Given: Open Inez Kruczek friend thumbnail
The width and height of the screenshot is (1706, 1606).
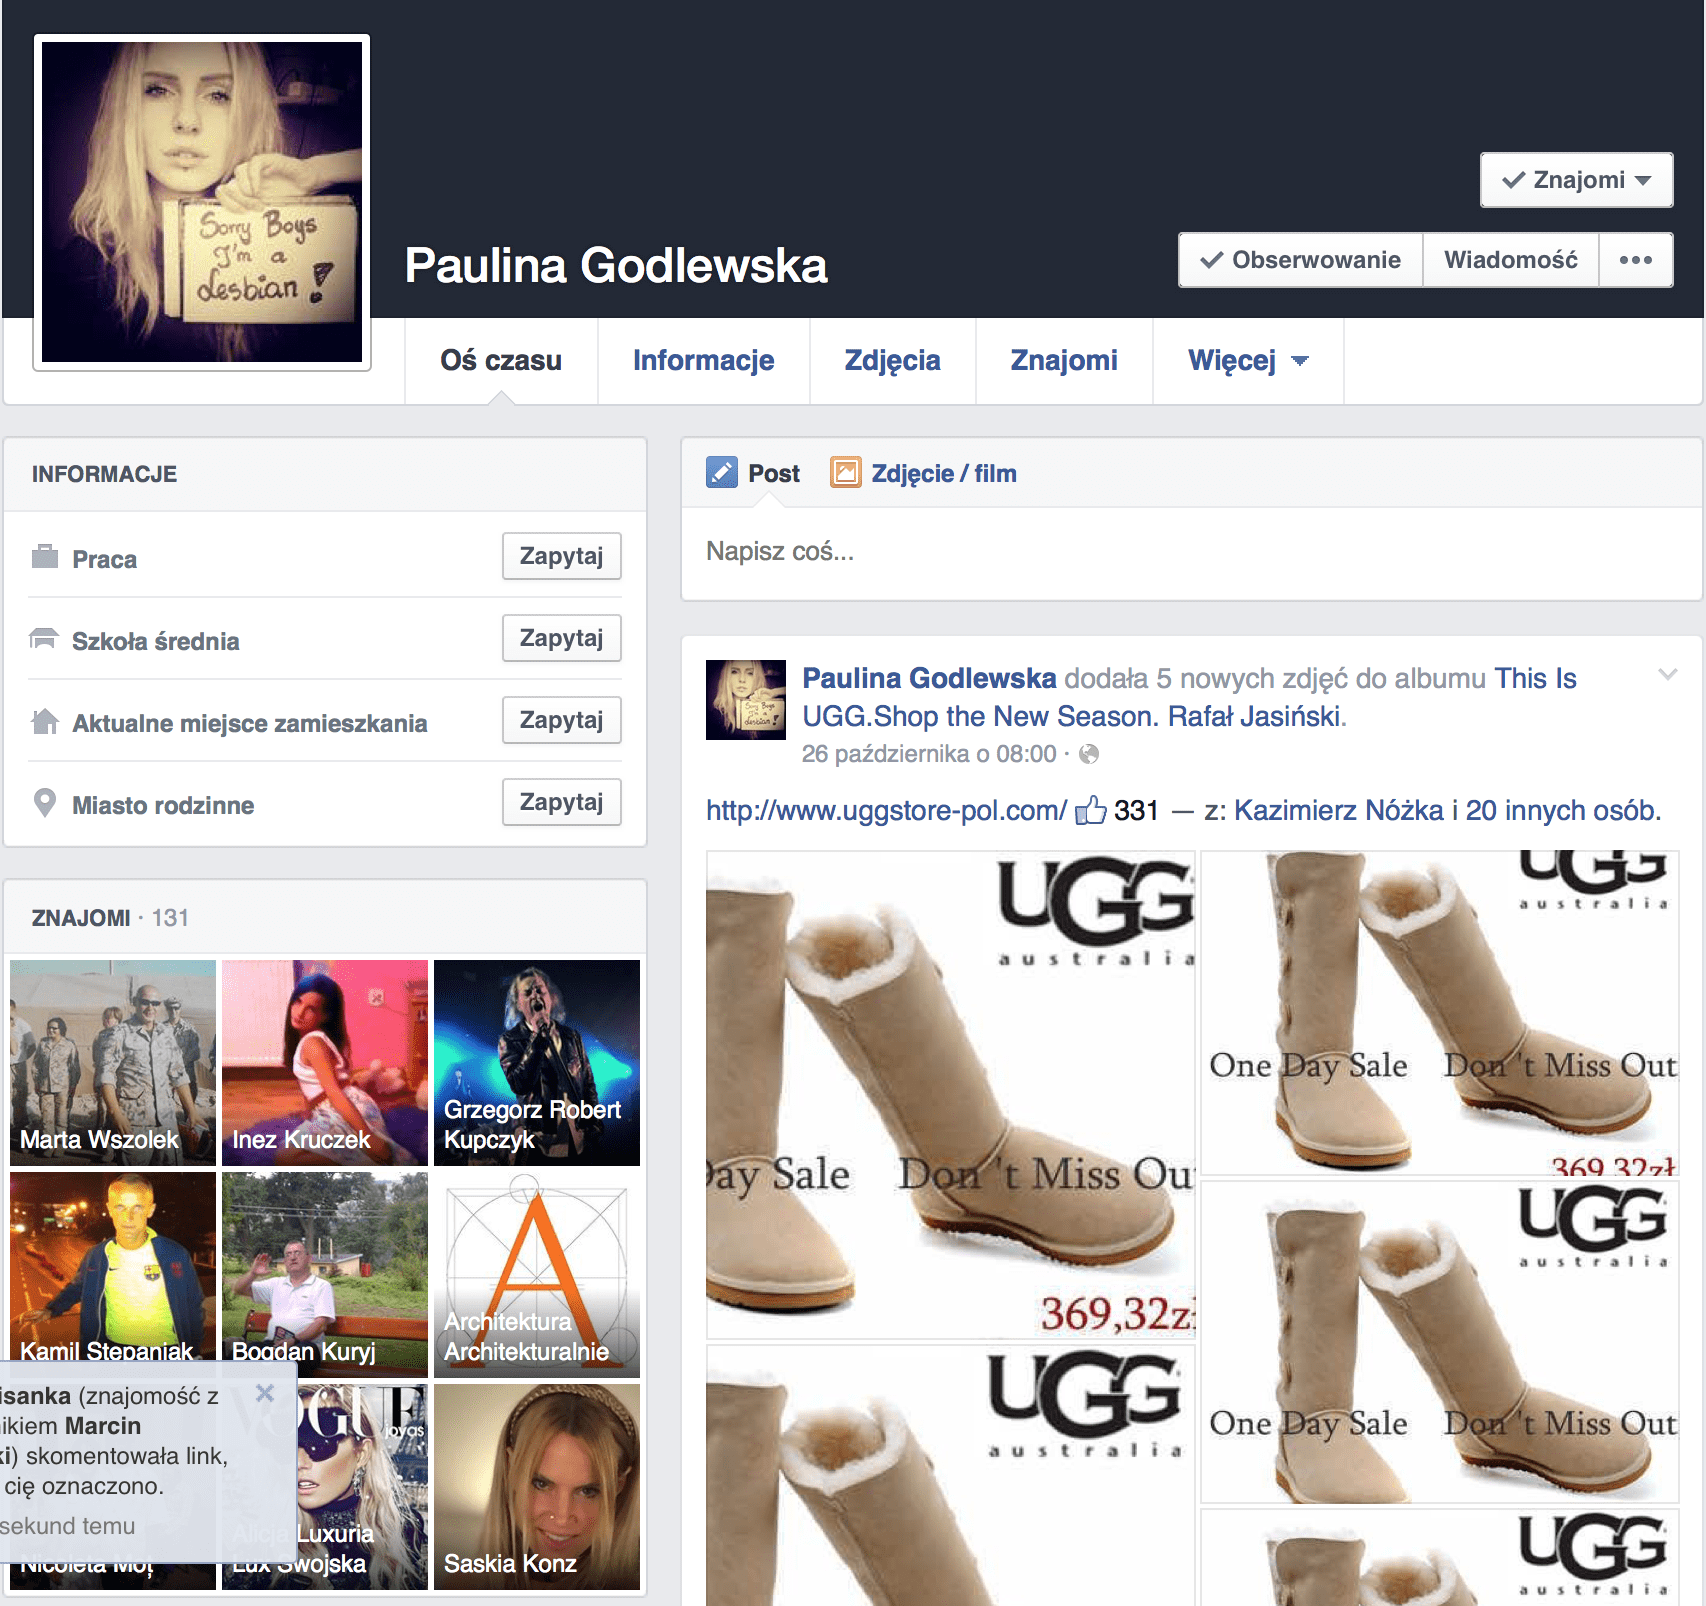Looking at the screenshot, I should tap(325, 1063).
